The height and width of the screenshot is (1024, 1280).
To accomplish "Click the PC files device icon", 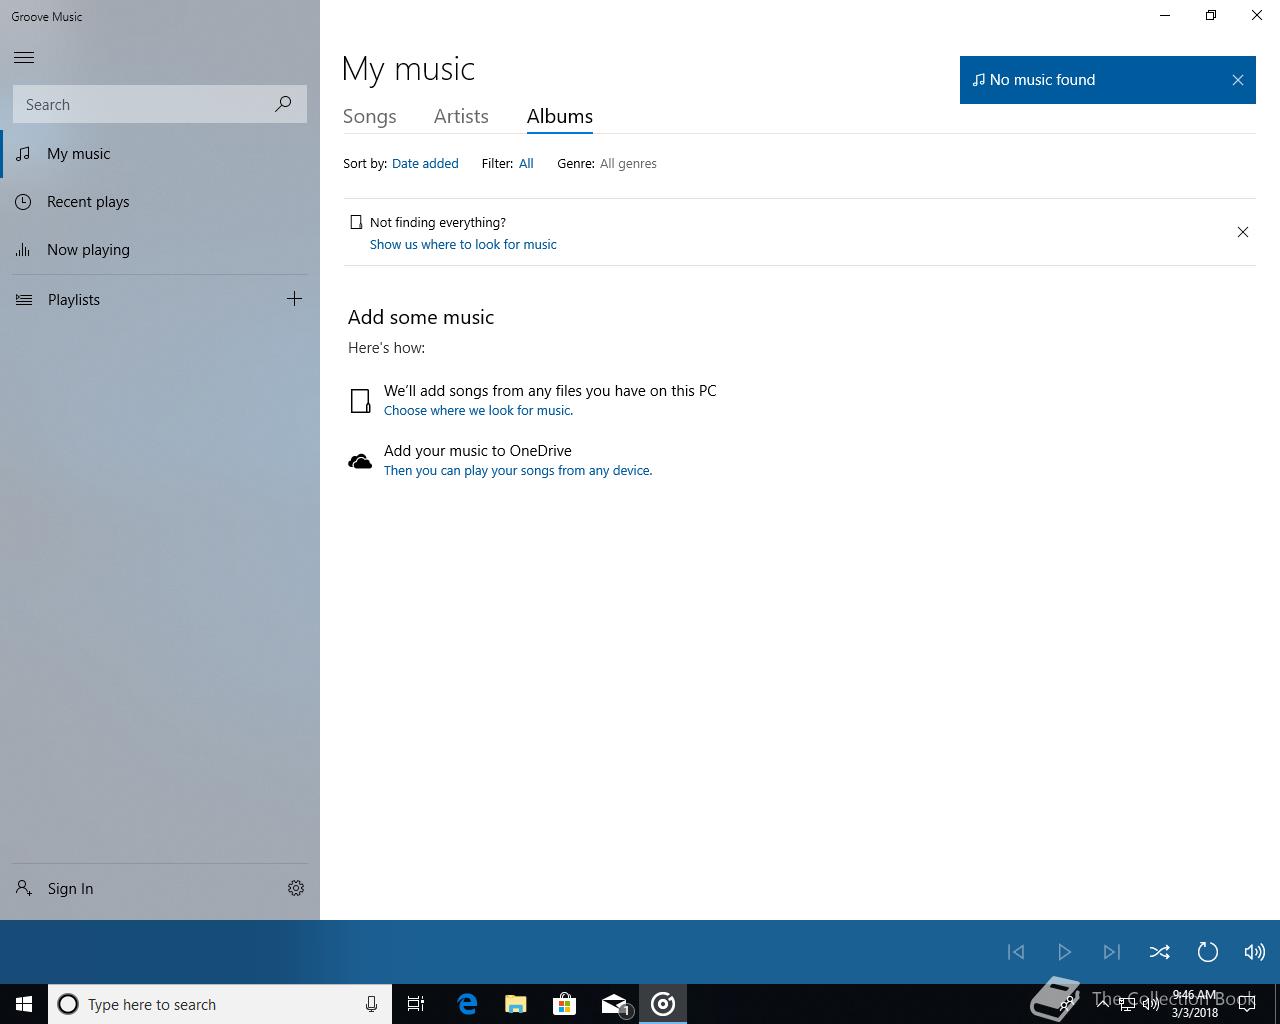I will [x=360, y=401].
